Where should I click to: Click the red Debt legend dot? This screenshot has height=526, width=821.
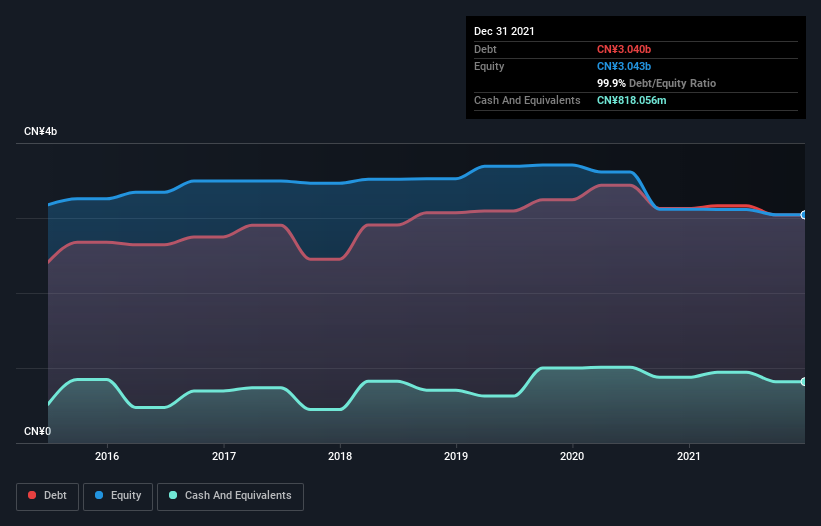point(32,495)
